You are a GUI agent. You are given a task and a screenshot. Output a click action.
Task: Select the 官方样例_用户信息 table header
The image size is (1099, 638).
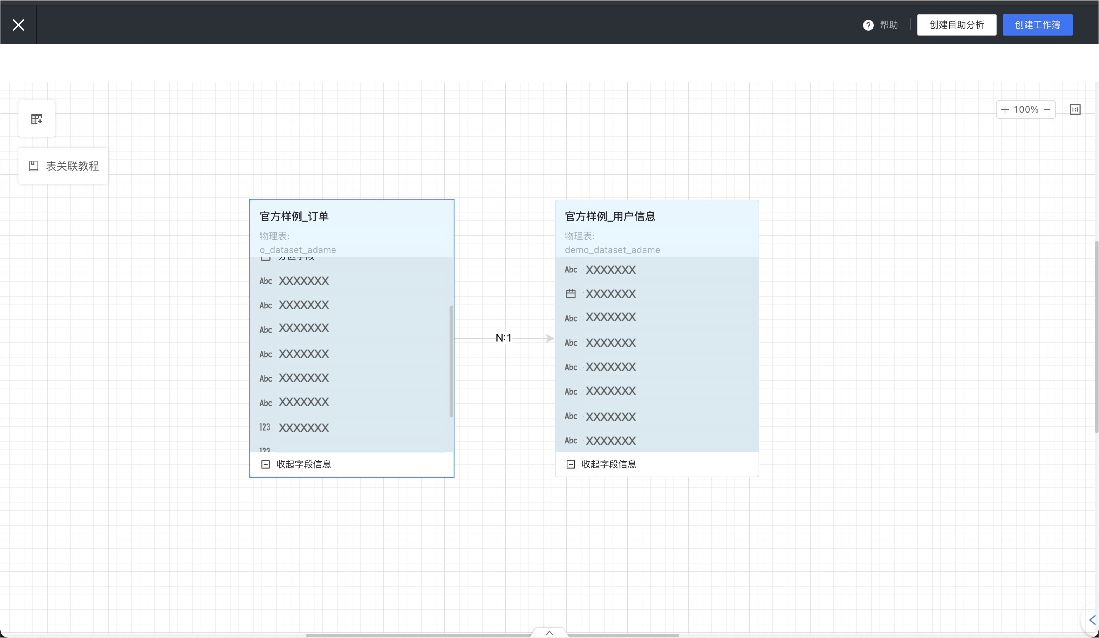(610, 216)
